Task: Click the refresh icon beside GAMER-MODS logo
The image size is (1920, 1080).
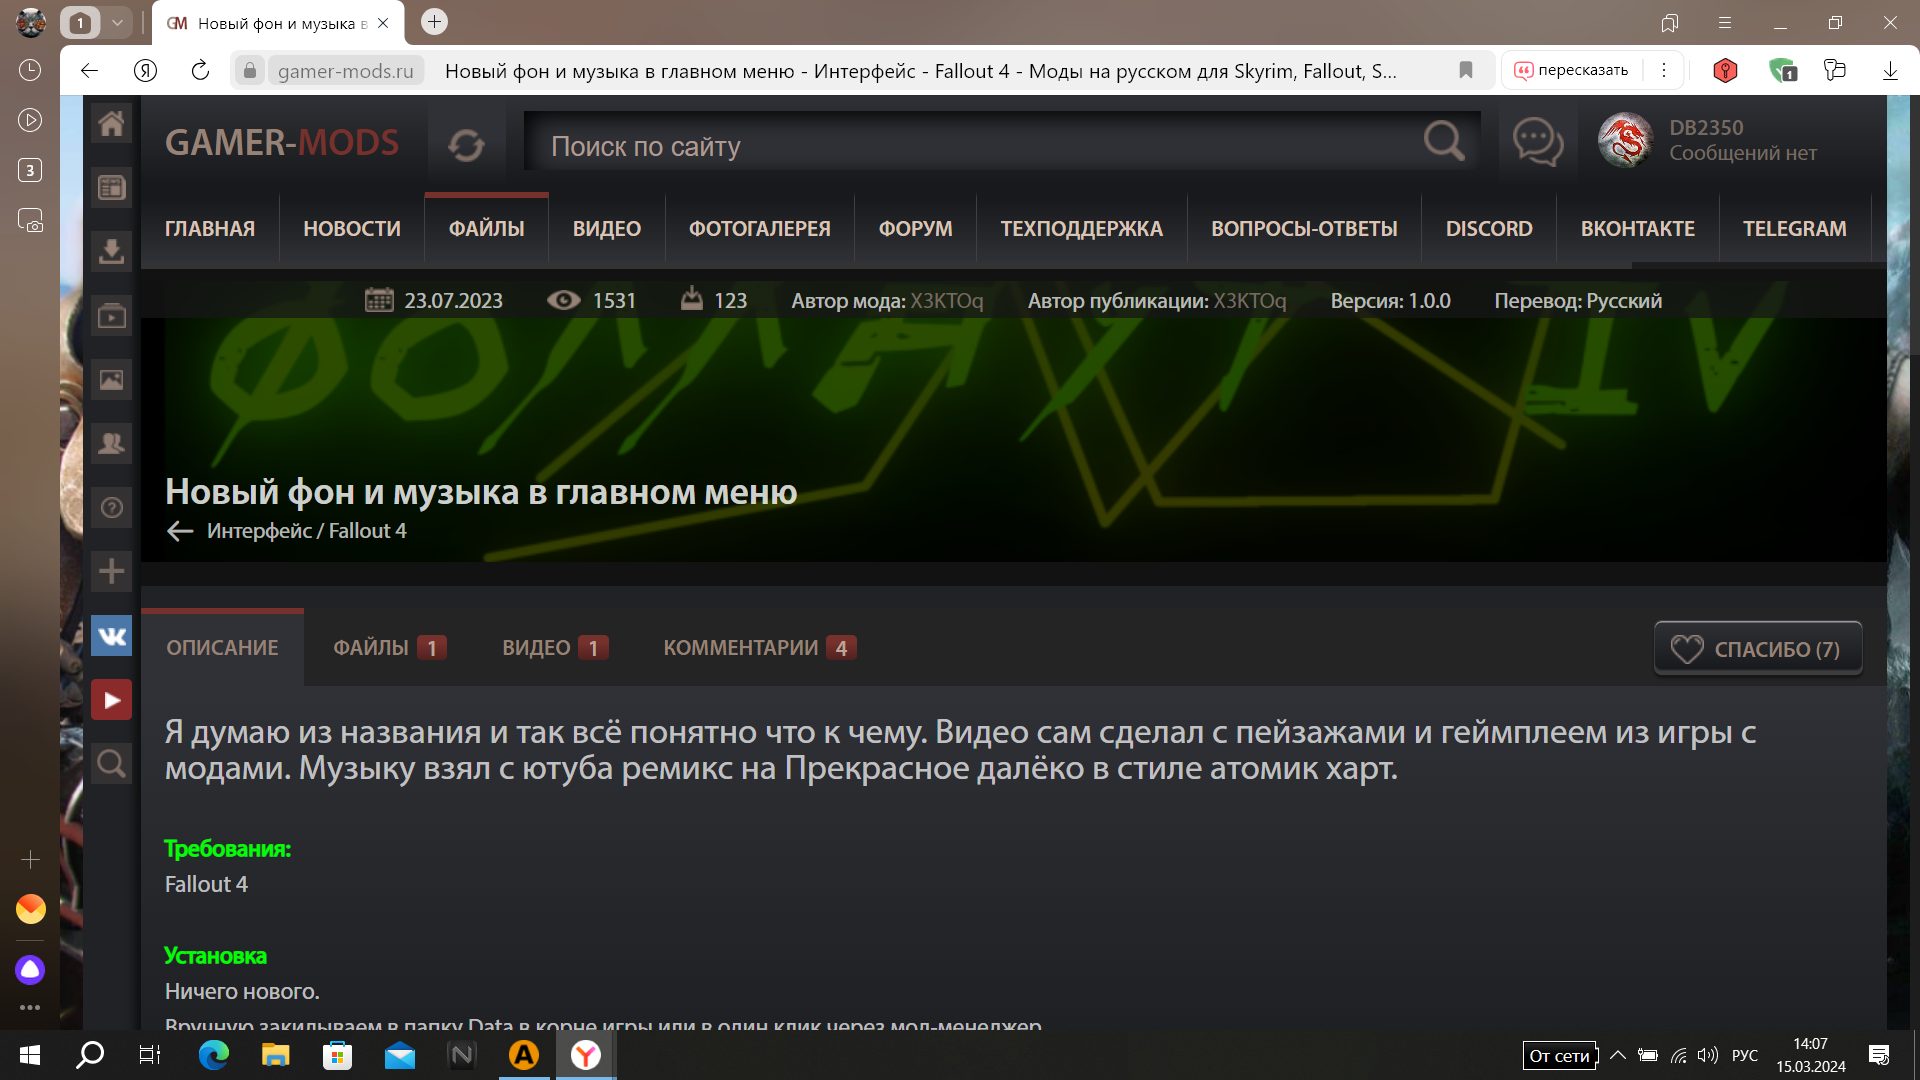Action: [466, 145]
